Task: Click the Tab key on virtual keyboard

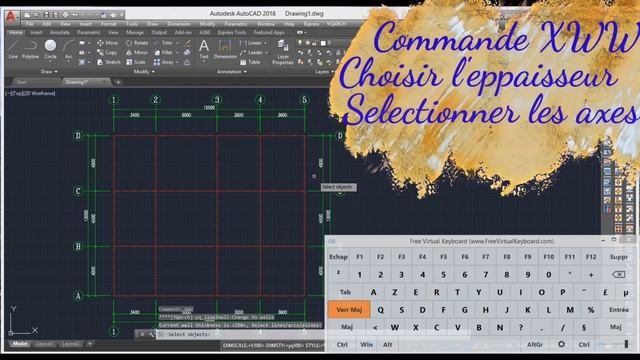Action: click(345, 292)
